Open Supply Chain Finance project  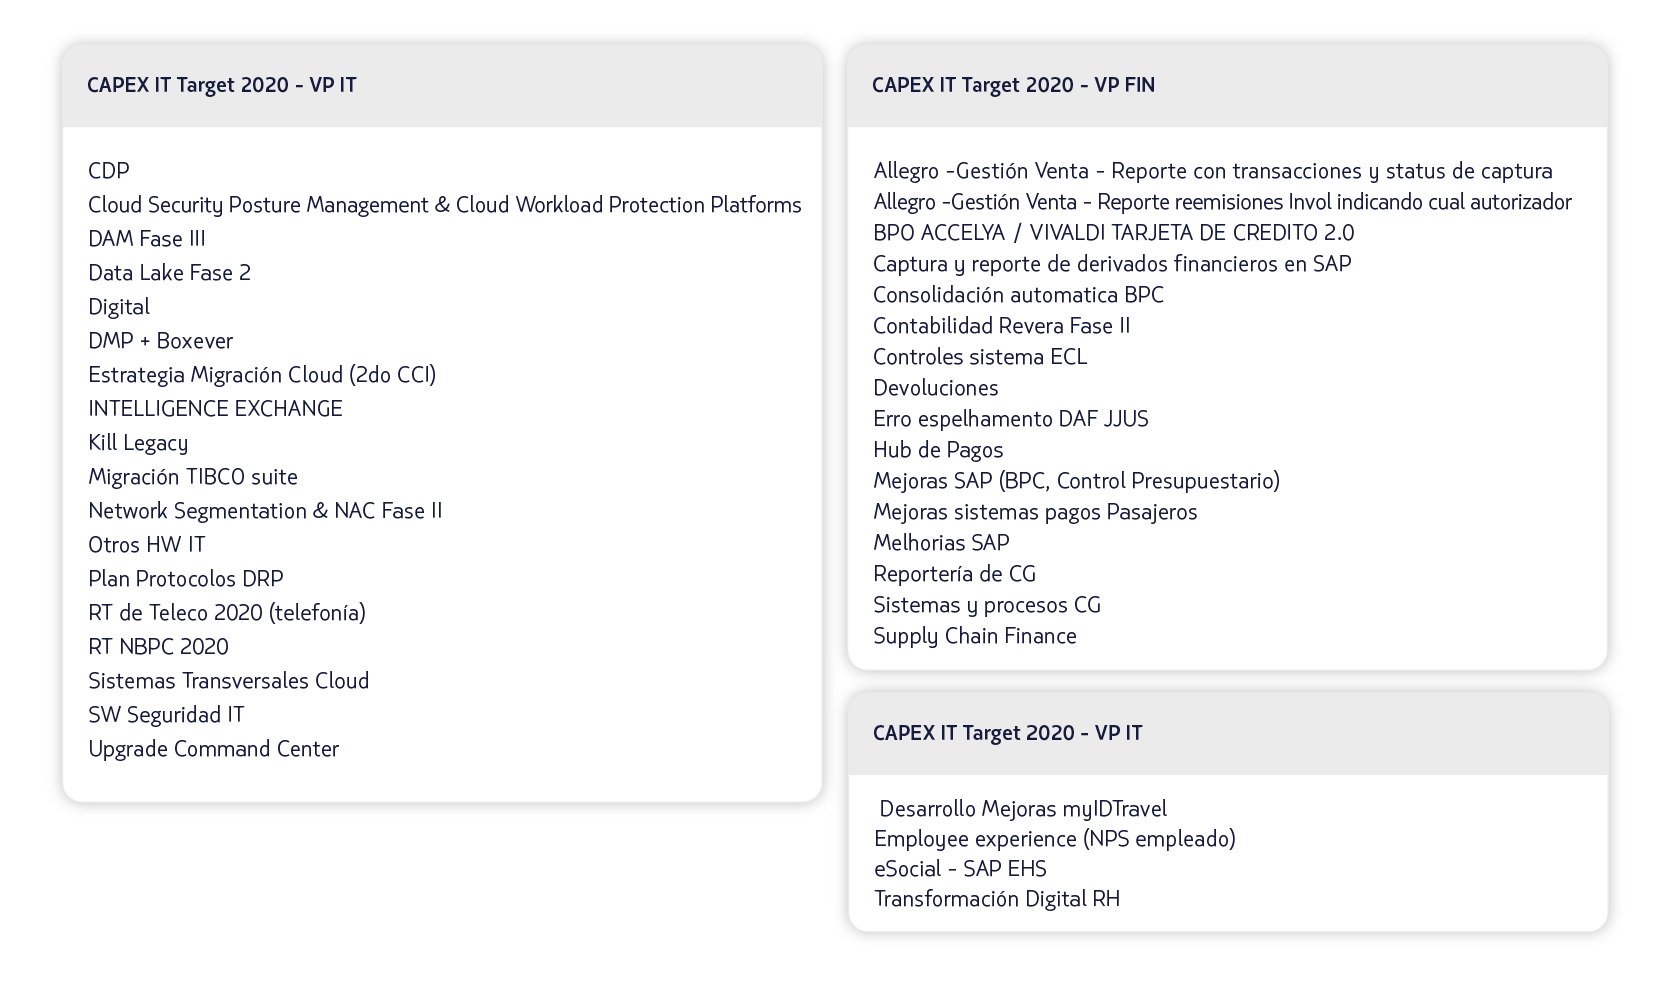[975, 636]
